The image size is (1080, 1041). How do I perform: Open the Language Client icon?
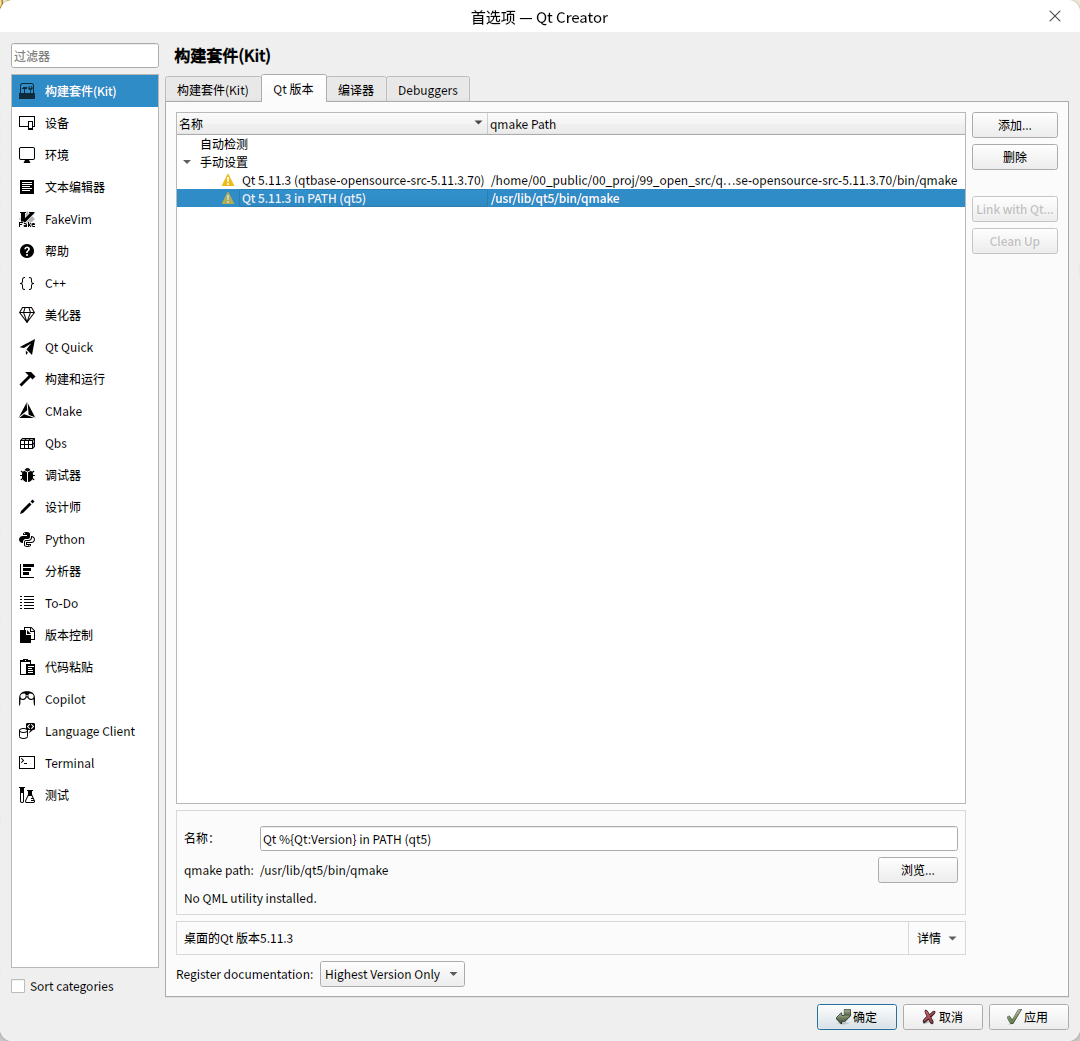coord(27,731)
